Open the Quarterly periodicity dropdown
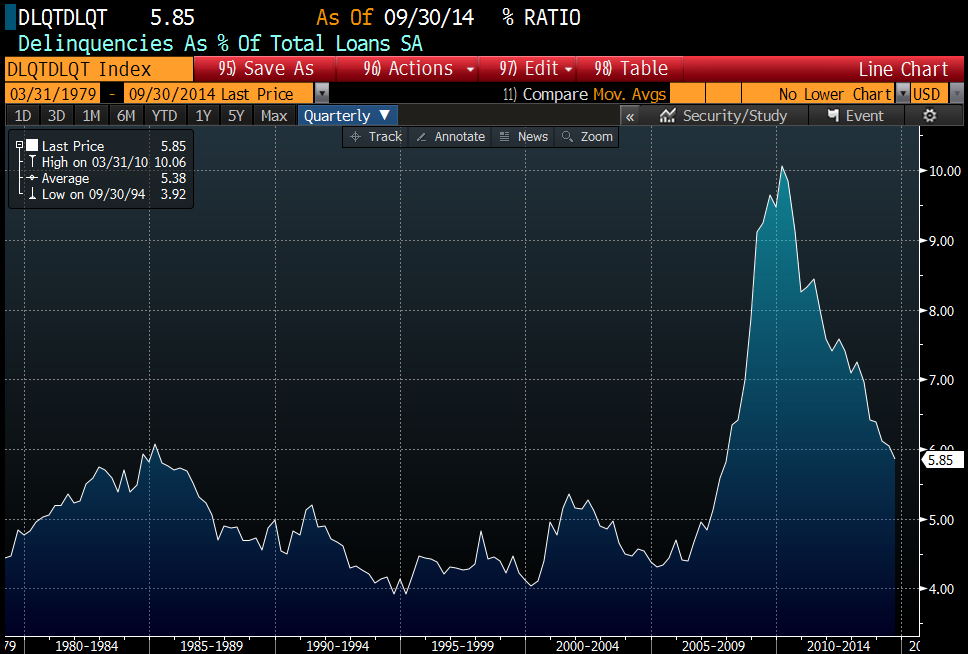The height and width of the screenshot is (654, 968). 347,116
